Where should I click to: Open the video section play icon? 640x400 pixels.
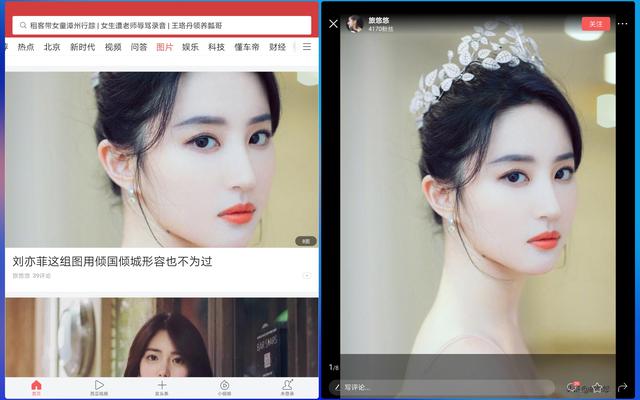(99, 386)
